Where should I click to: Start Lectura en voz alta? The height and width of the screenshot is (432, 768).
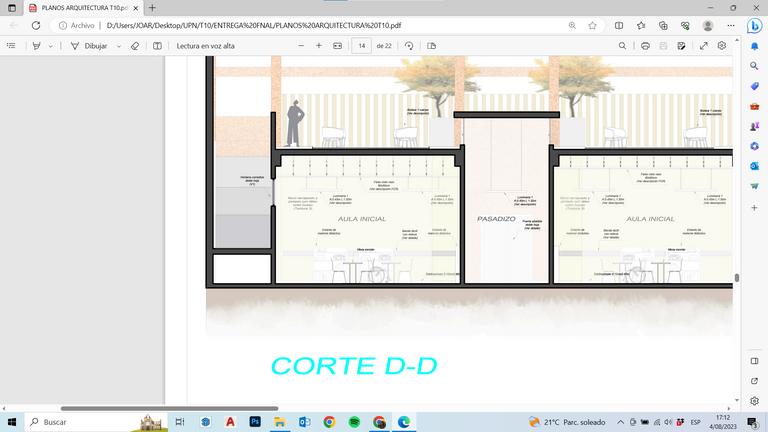pyautogui.click(x=205, y=46)
